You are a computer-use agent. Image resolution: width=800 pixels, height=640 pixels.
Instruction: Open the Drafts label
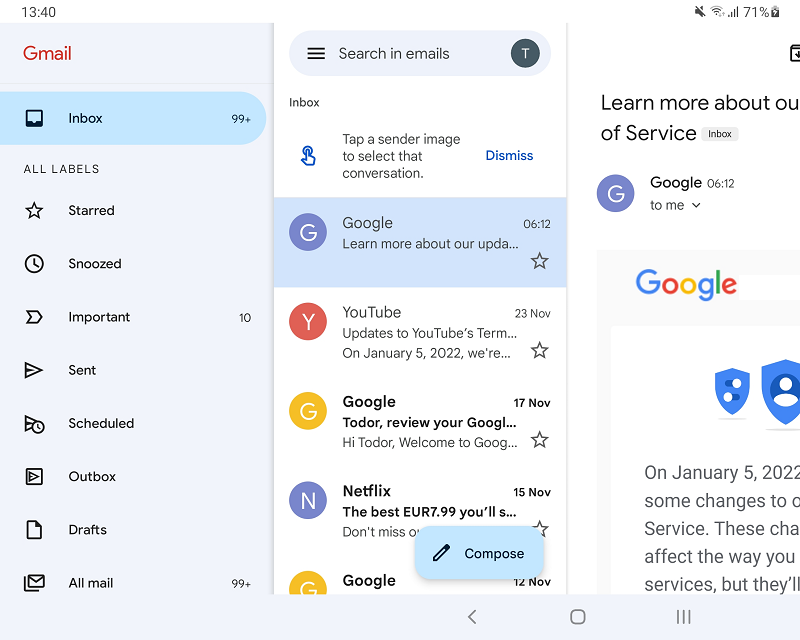(x=133, y=530)
